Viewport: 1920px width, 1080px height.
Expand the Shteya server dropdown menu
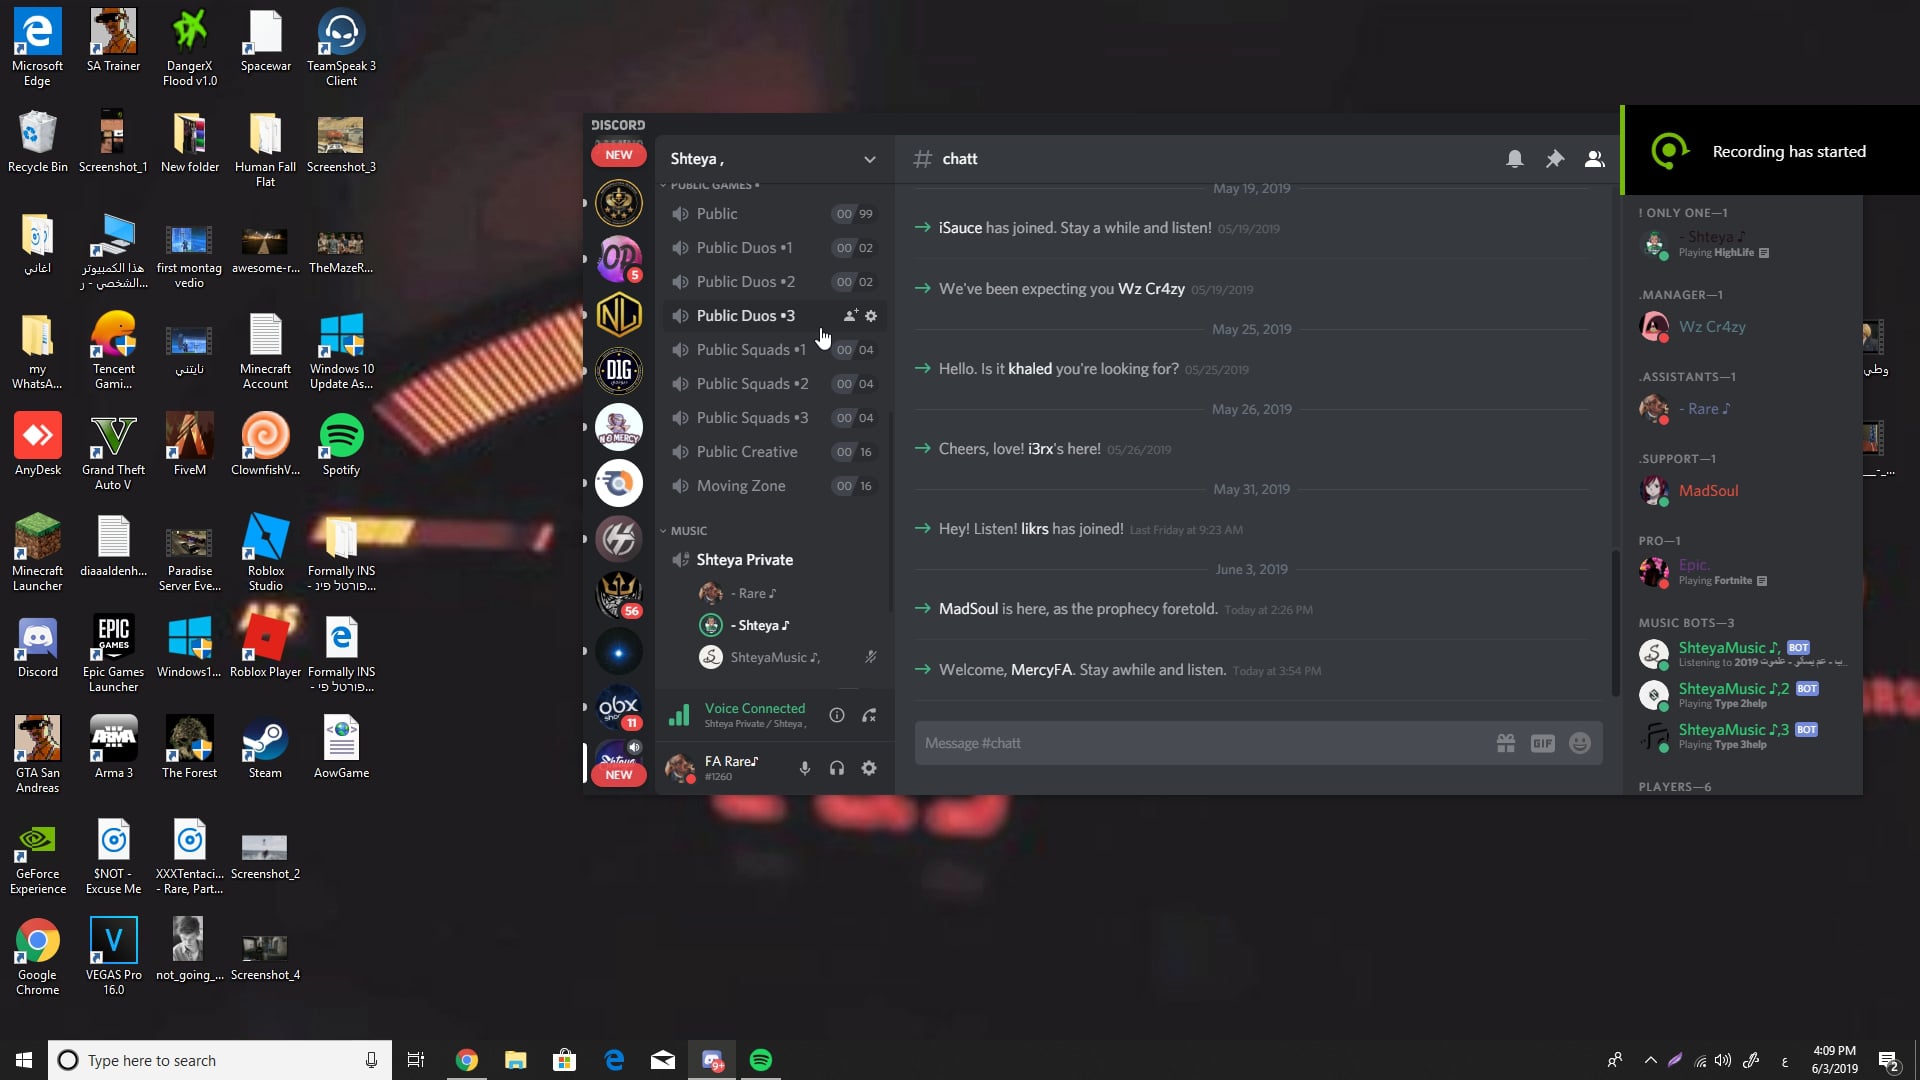870,159
